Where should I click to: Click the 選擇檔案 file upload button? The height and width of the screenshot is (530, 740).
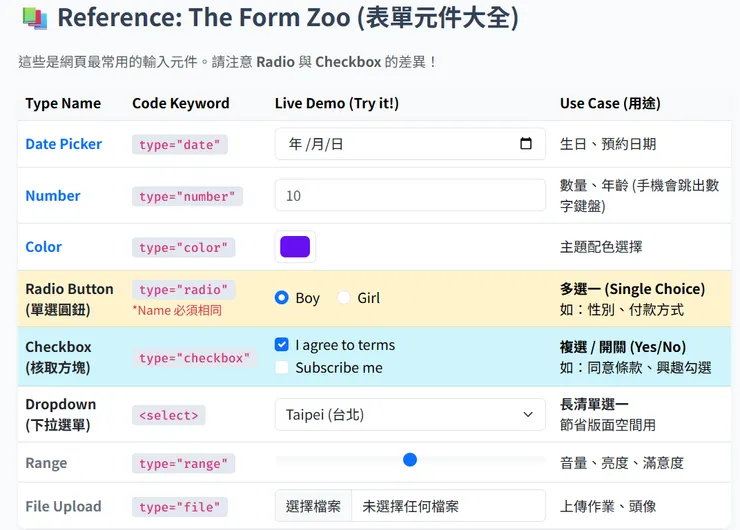tap(313, 506)
